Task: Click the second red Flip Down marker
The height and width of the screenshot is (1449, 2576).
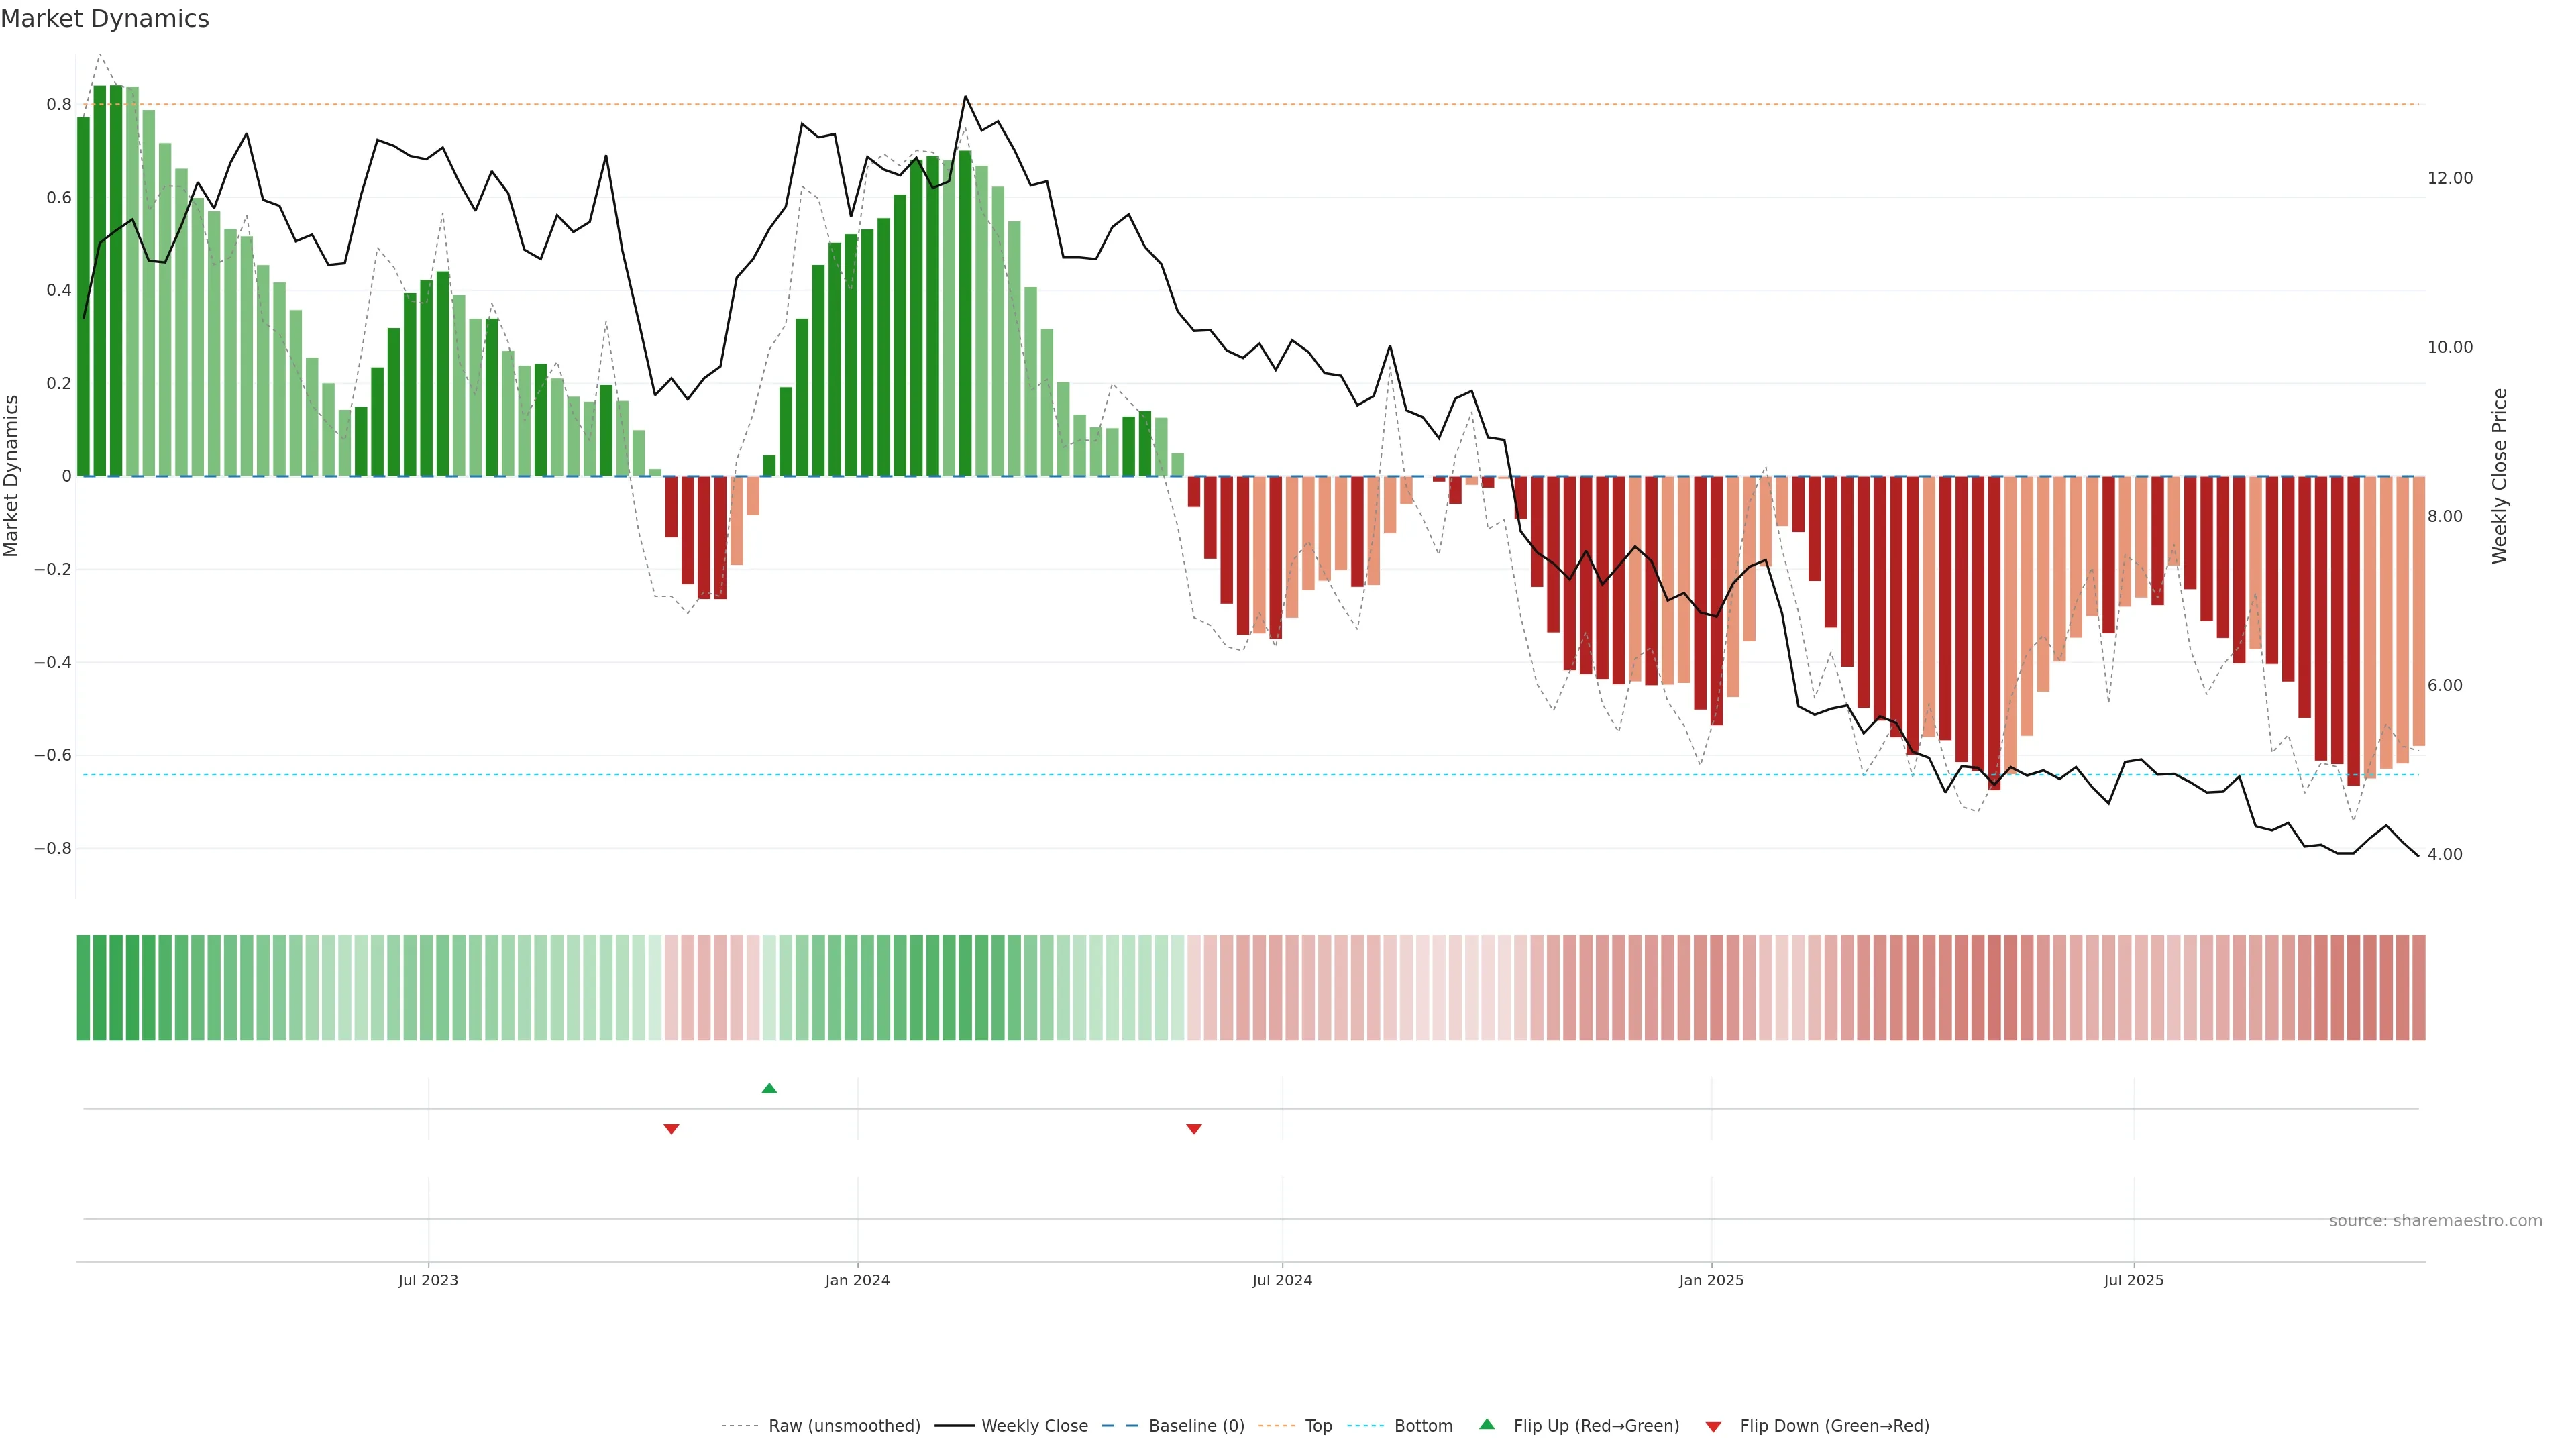Action: point(1193,1129)
